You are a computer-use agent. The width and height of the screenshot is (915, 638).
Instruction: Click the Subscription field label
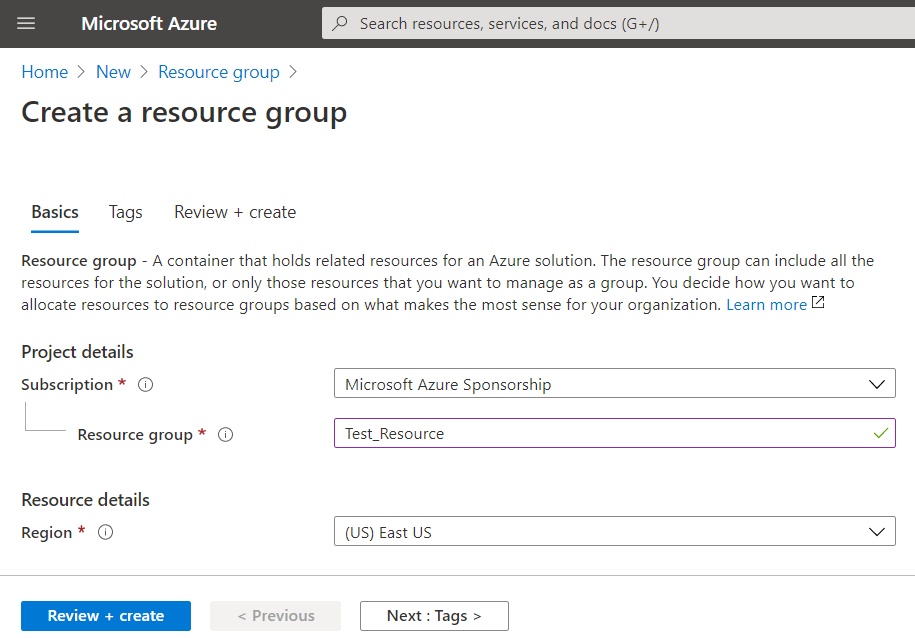pos(67,385)
